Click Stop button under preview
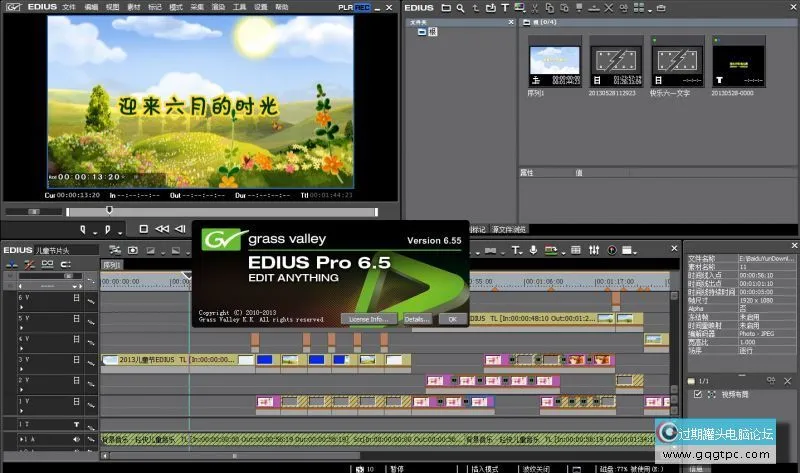The image size is (800, 473). [x=143, y=229]
